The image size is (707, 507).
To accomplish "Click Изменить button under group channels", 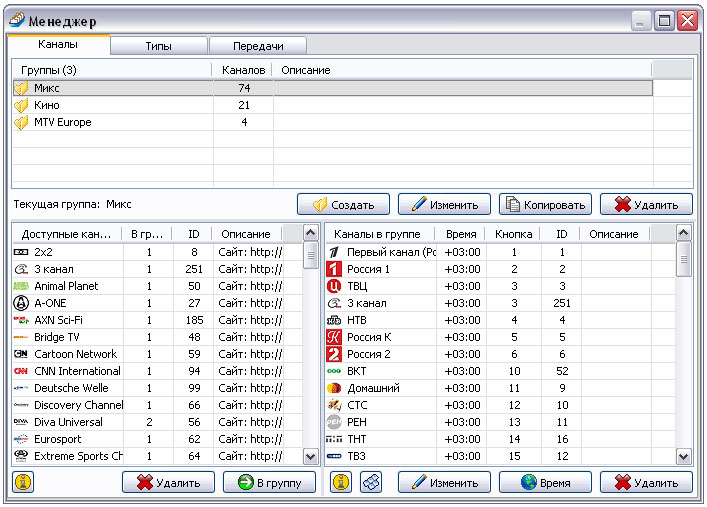I will (445, 482).
